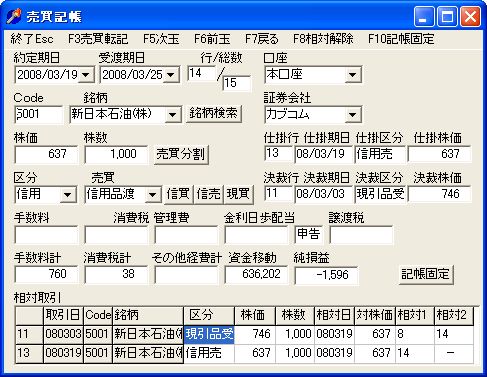Click the 記帳固定 button near 純損益
The height and width of the screenshot is (377, 487).
click(x=426, y=274)
